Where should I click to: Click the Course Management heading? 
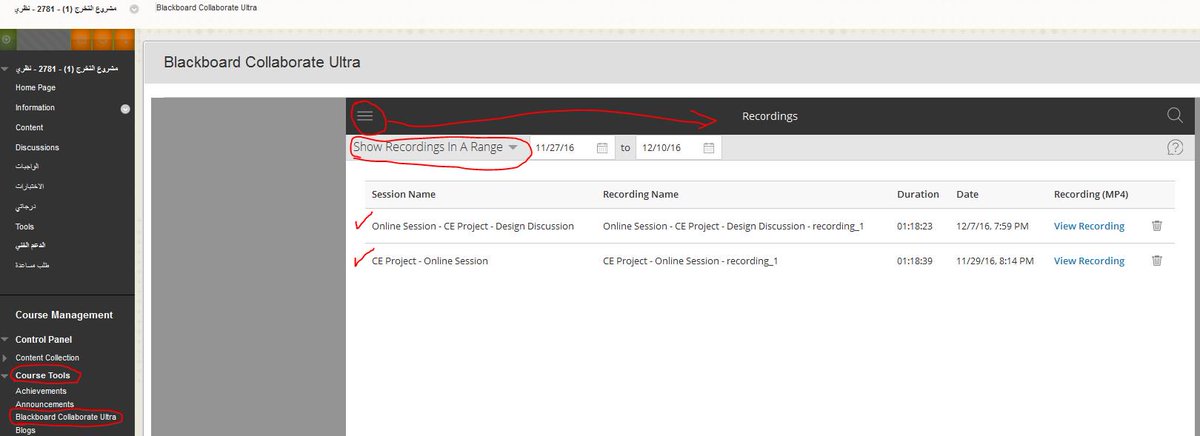(x=64, y=315)
